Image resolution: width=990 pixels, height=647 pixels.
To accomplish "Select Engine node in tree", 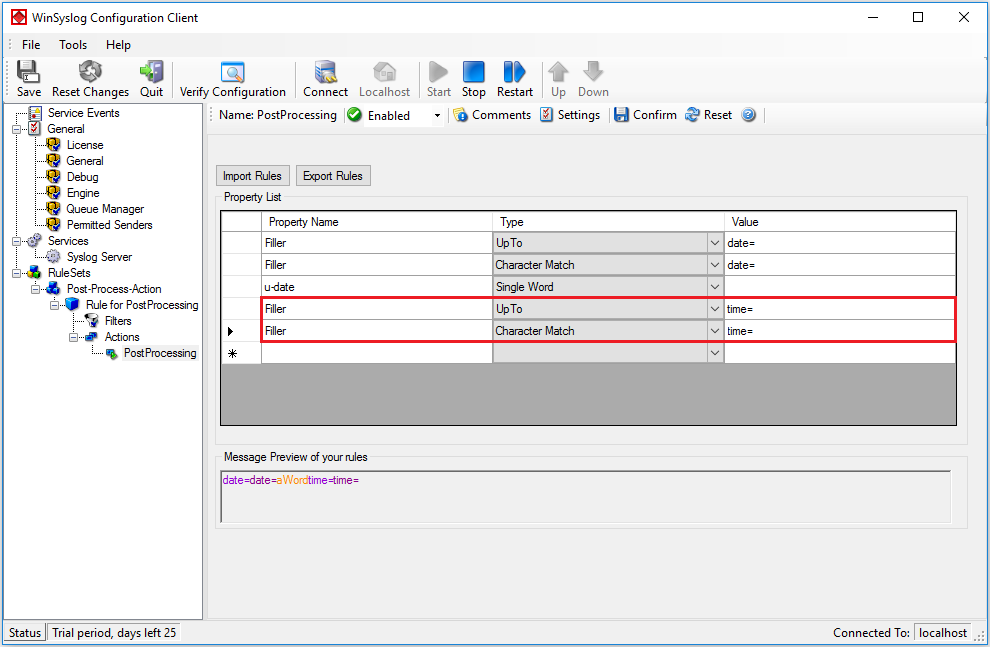I will [83, 193].
